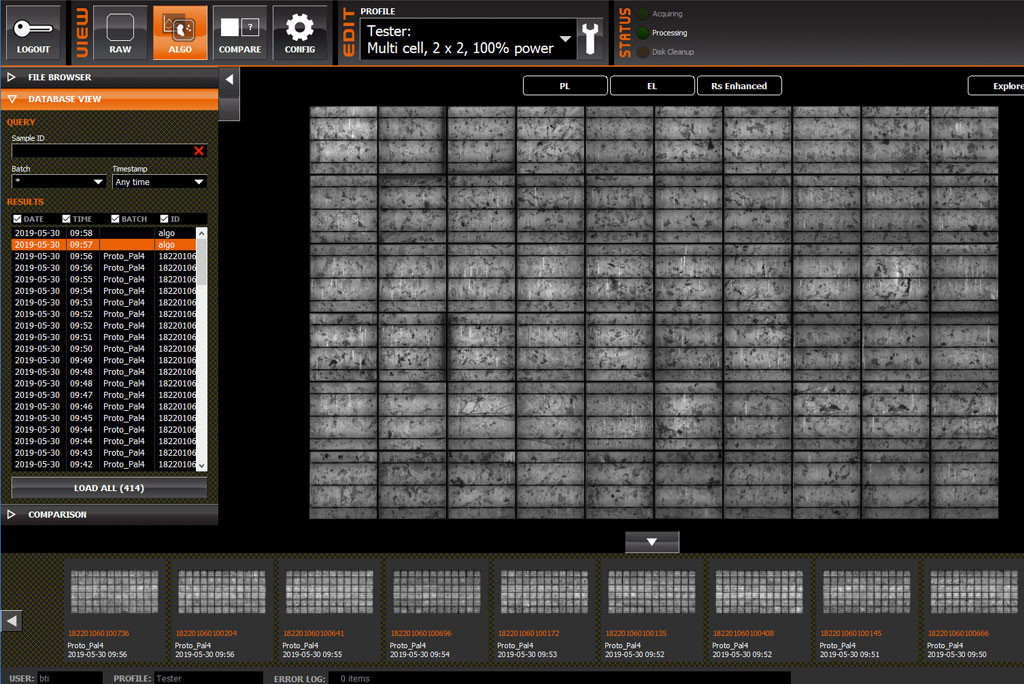Click the Explore button
Viewport: 1024px width, 684px height.
point(997,86)
